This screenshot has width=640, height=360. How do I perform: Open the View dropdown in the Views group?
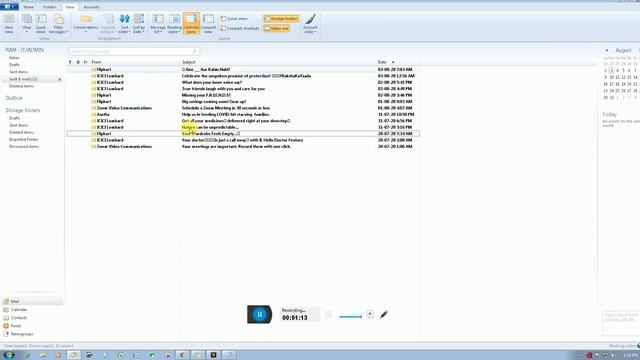[x=27, y=24]
